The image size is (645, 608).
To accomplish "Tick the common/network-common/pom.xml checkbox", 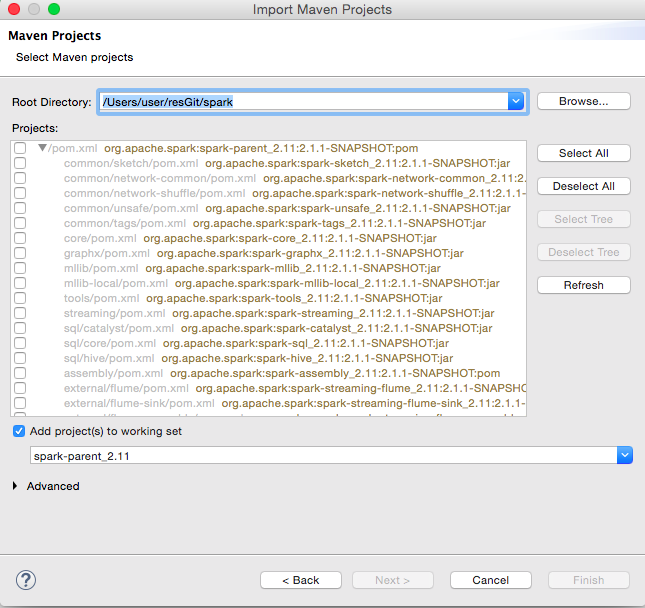I will [20, 178].
